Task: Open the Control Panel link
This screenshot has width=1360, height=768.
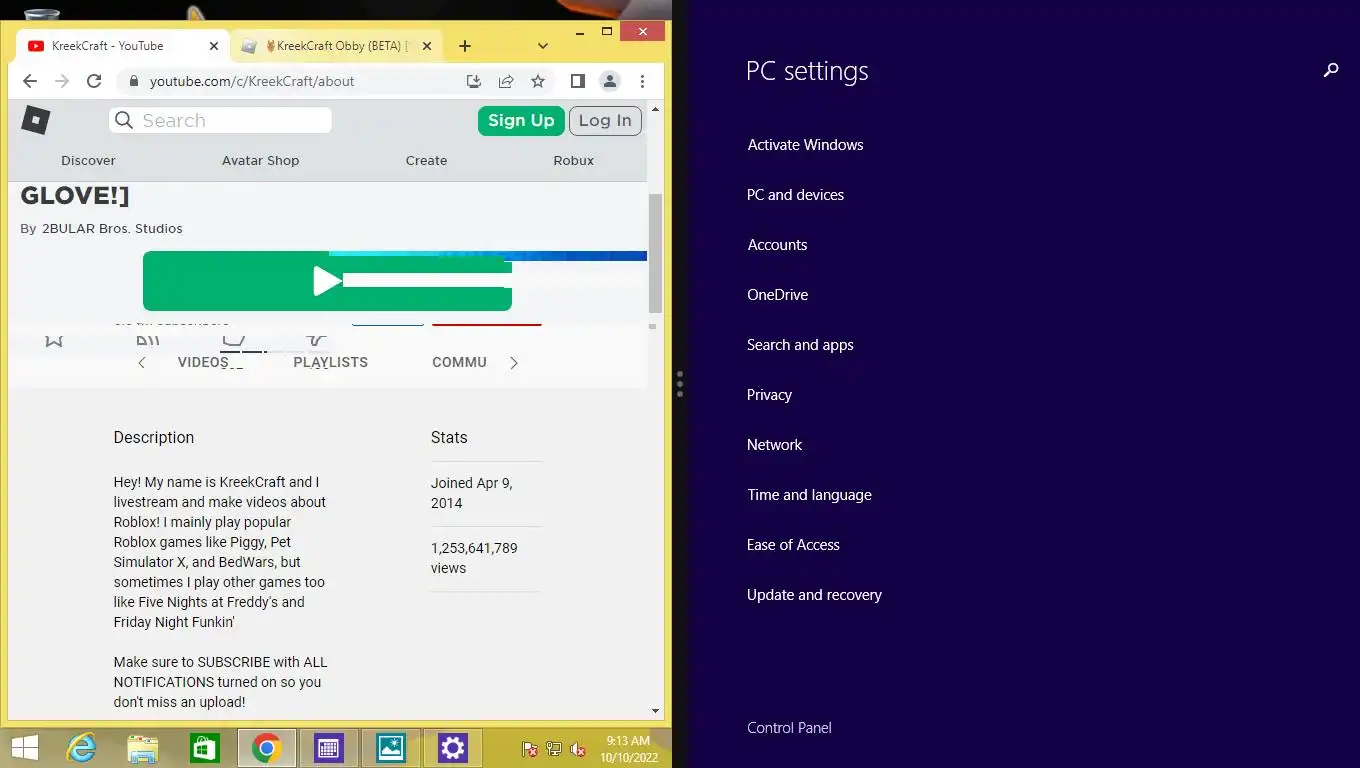Action: click(x=789, y=728)
